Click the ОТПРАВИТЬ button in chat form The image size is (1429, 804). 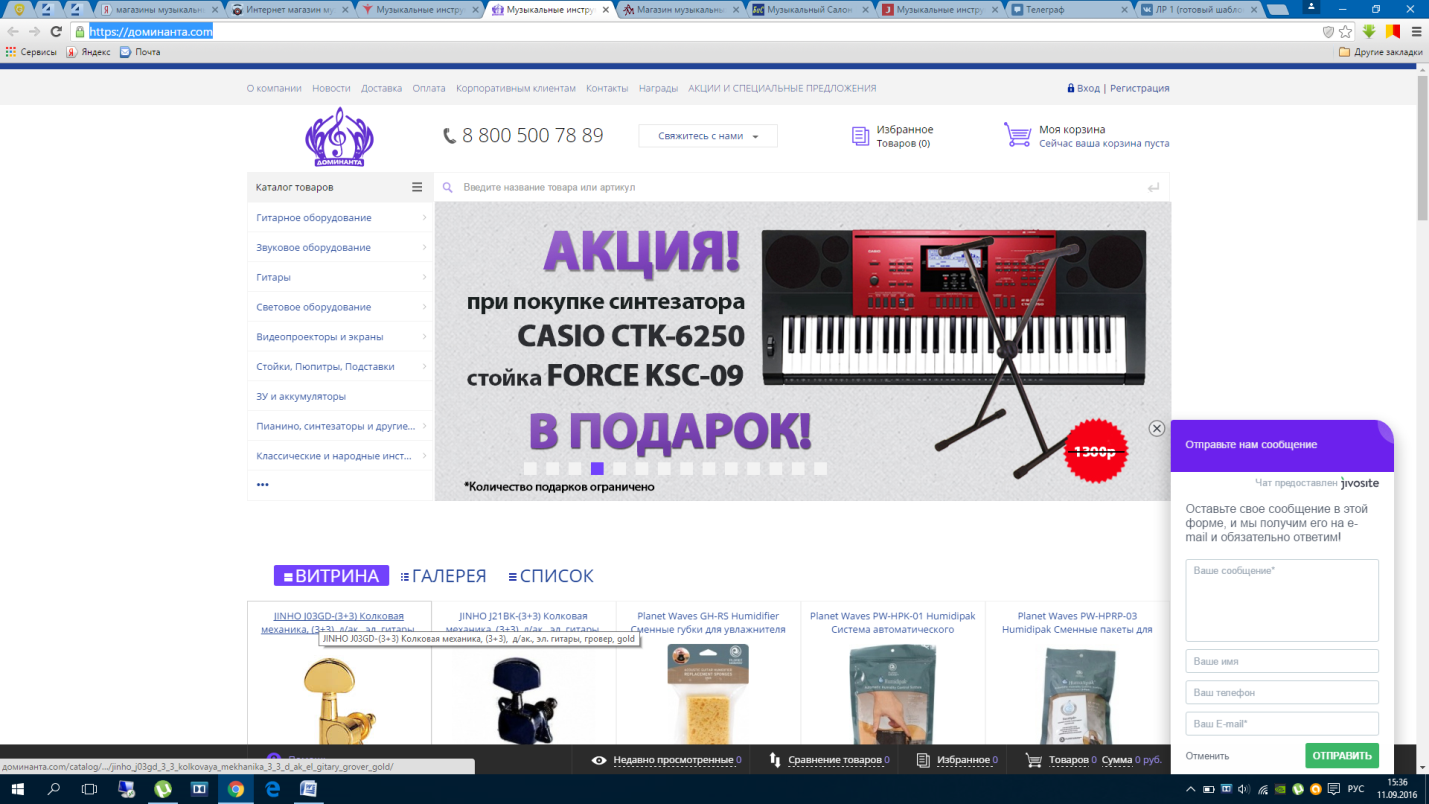[1342, 755]
